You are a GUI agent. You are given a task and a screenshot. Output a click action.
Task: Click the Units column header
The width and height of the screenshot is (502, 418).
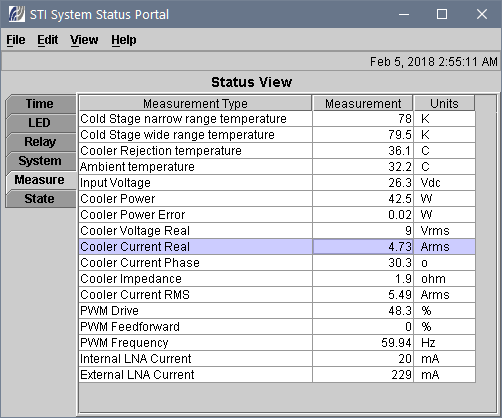coord(444,103)
